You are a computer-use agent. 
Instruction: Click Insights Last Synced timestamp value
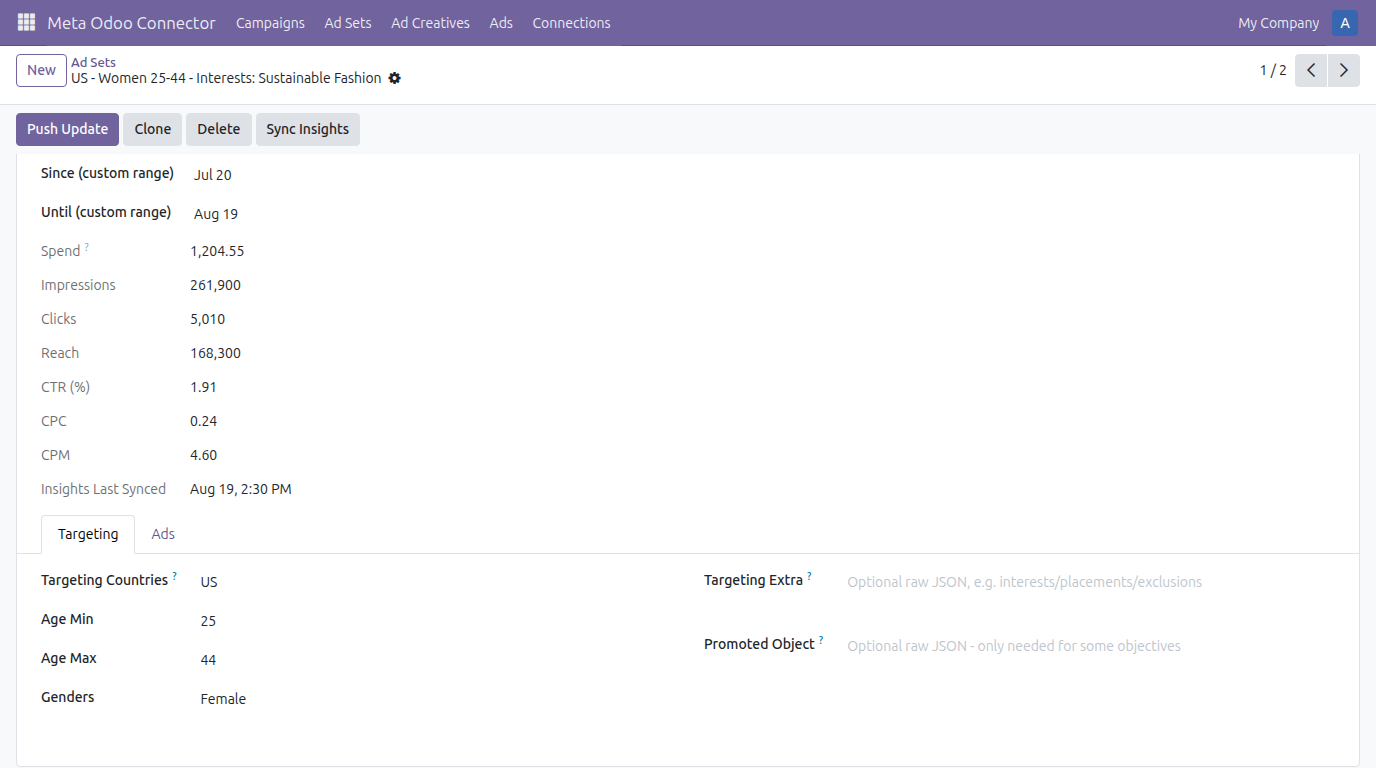241,489
